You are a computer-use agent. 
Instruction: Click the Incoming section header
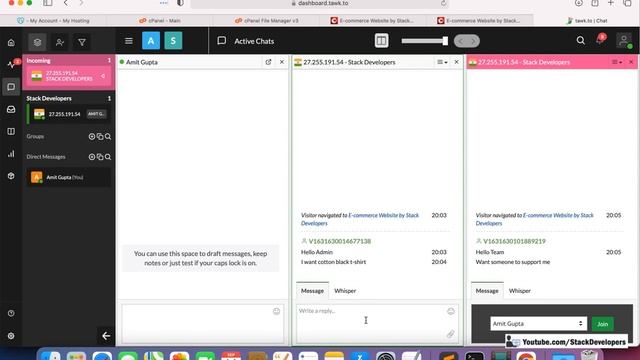point(69,60)
